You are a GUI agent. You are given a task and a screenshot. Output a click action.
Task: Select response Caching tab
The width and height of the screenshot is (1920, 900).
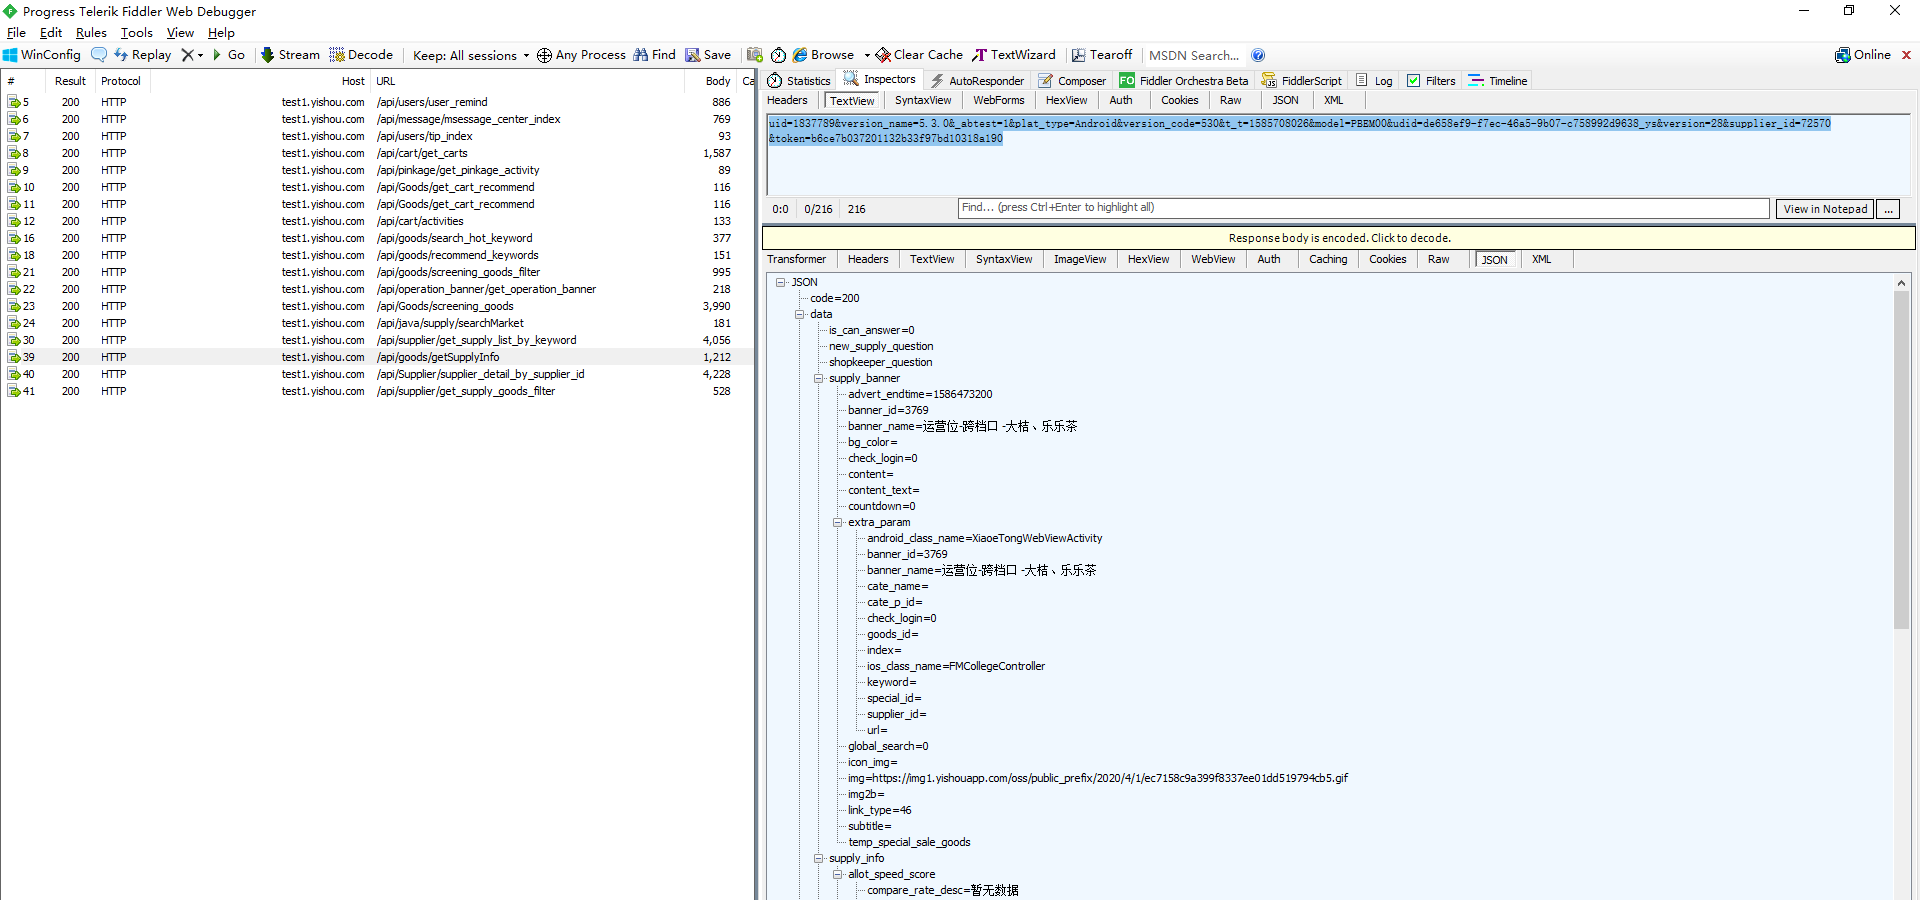pyautogui.click(x=1328, y=259)
